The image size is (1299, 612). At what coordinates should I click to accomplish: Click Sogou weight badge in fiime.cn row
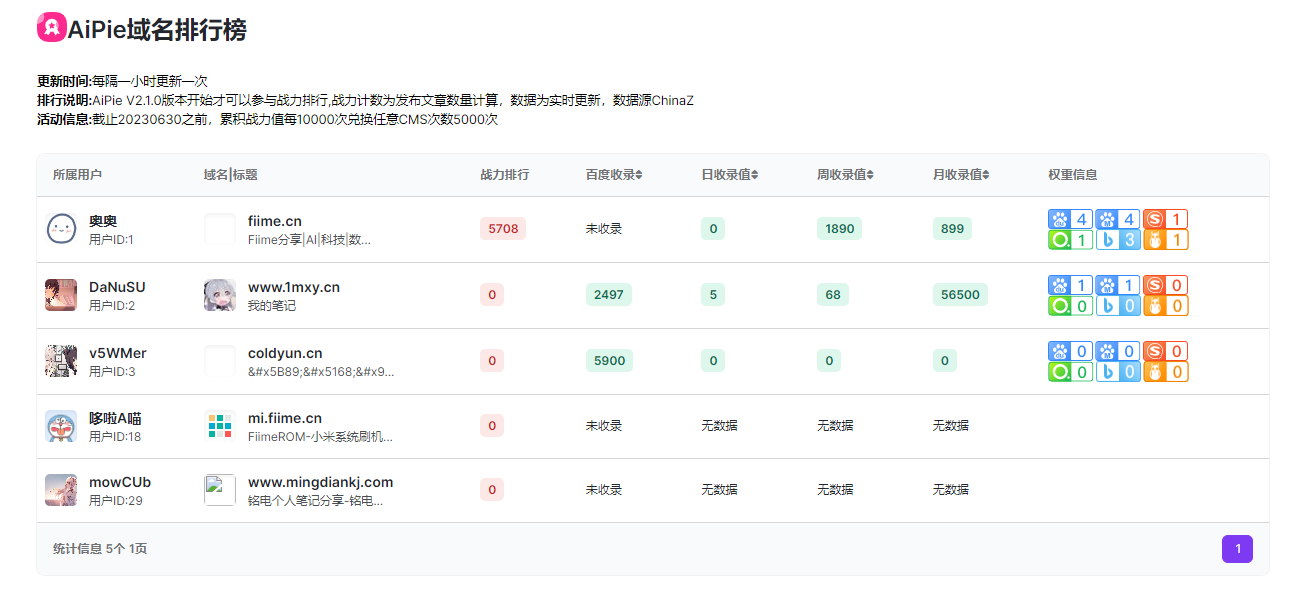(x=1165, y=219)
